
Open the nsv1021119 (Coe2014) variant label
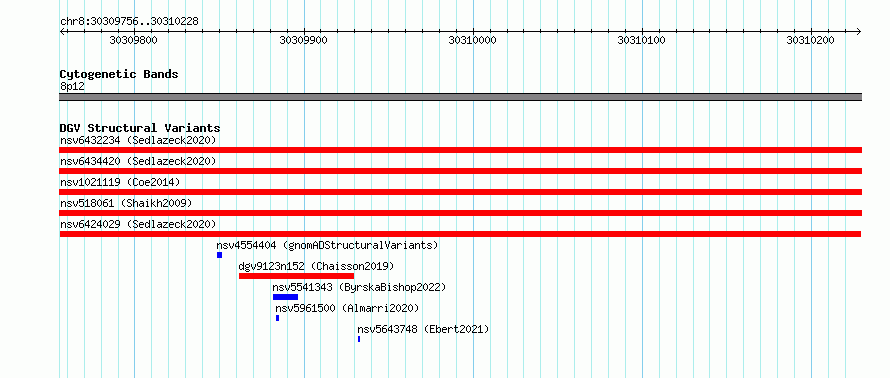tap(120, 182)
